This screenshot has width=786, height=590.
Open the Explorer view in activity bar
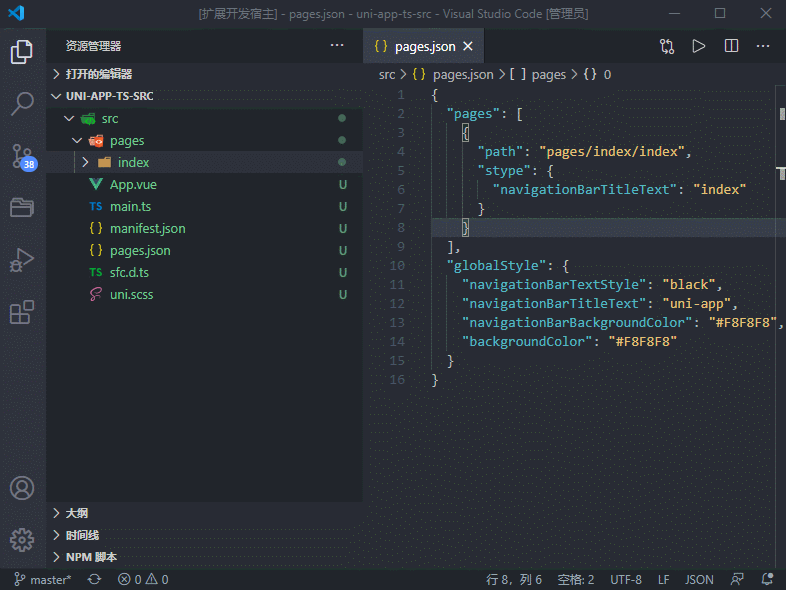[22, 52]
